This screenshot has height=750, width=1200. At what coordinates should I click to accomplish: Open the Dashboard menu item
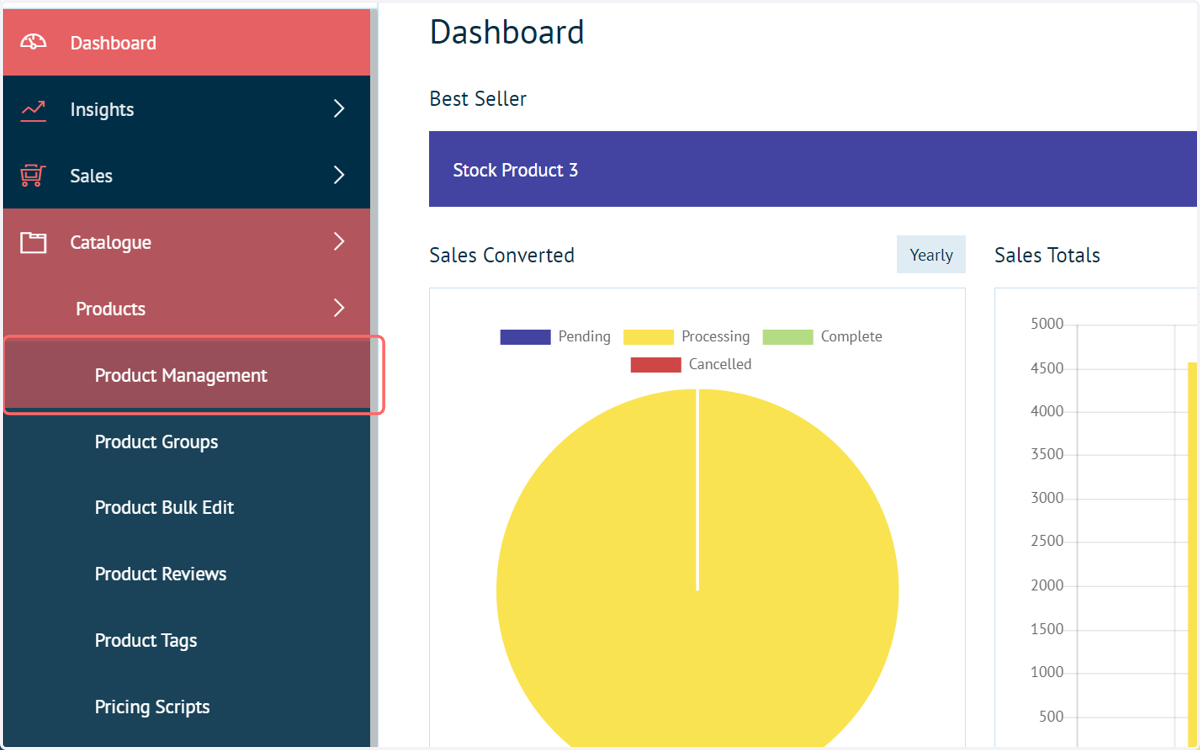pos(187,42)
